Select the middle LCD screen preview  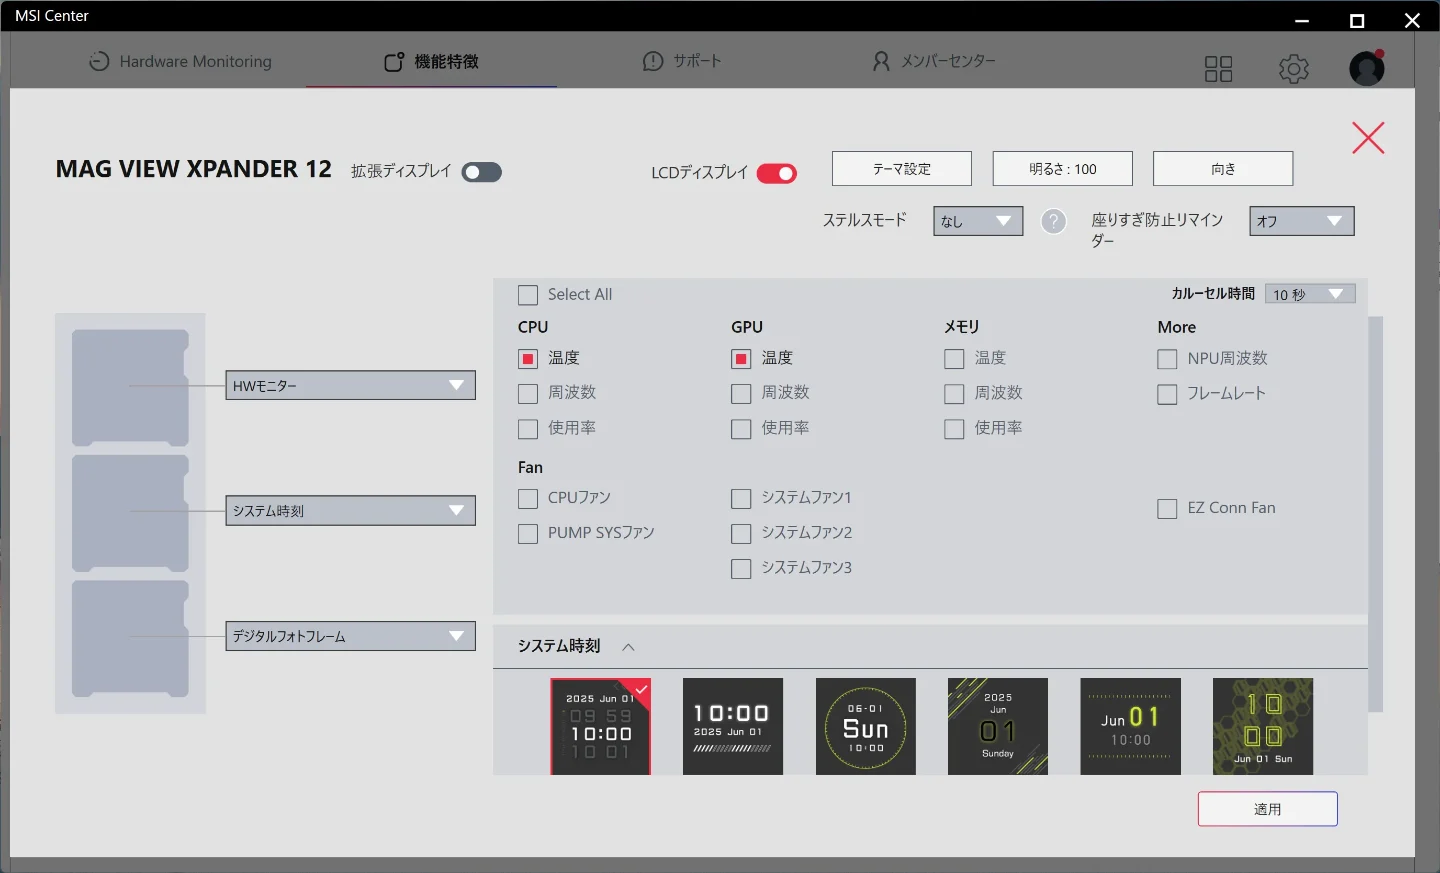pos(130,513)
